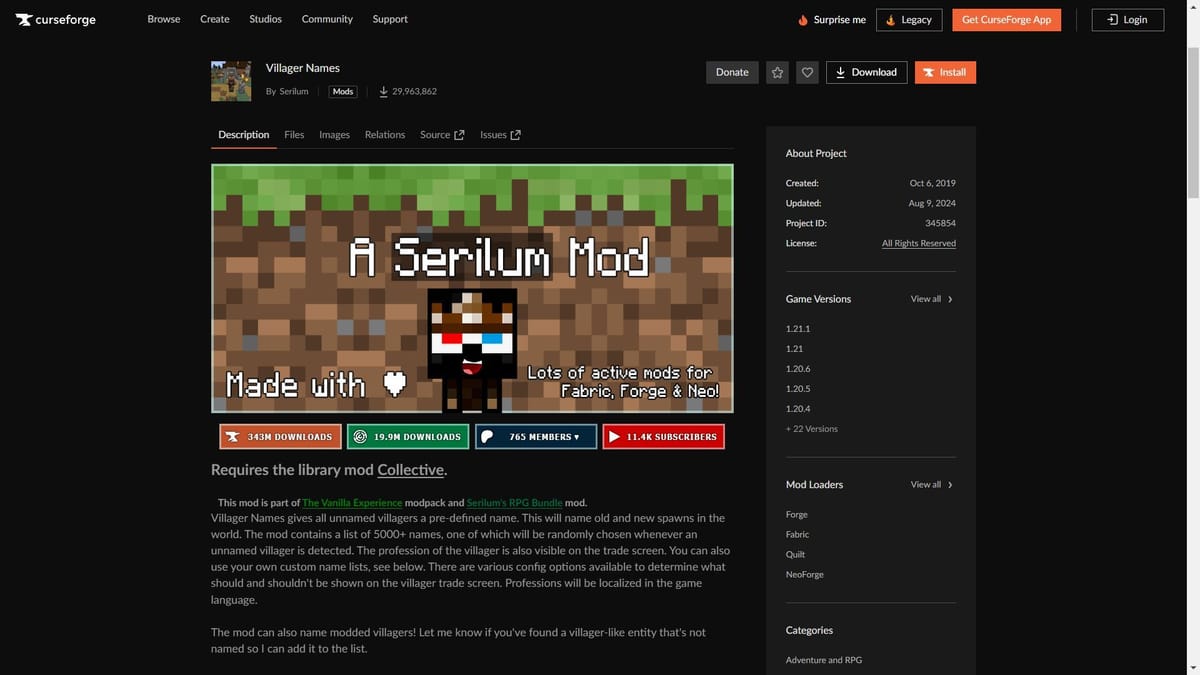Click the All Rights Reserved license link
Image resolution: width=1200 pixels, height=675 pixels.
918,242
